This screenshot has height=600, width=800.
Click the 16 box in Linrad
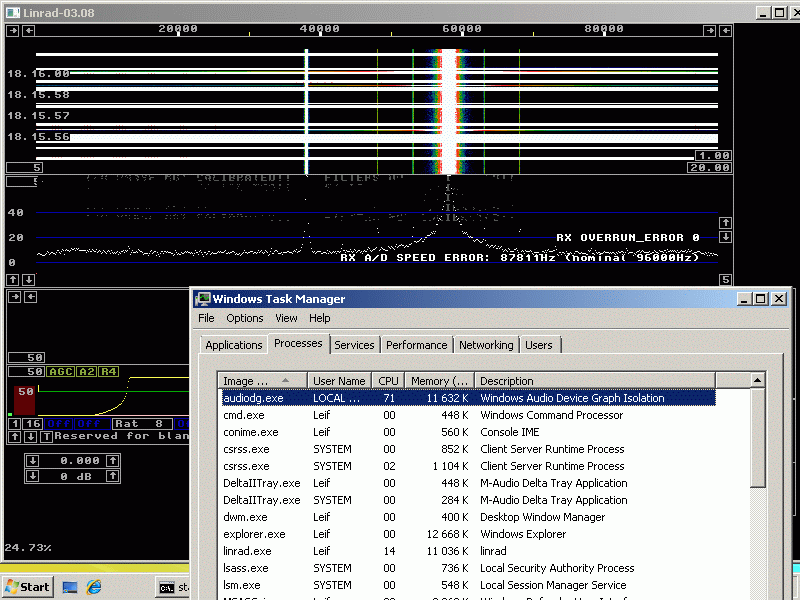click(33, 423)
